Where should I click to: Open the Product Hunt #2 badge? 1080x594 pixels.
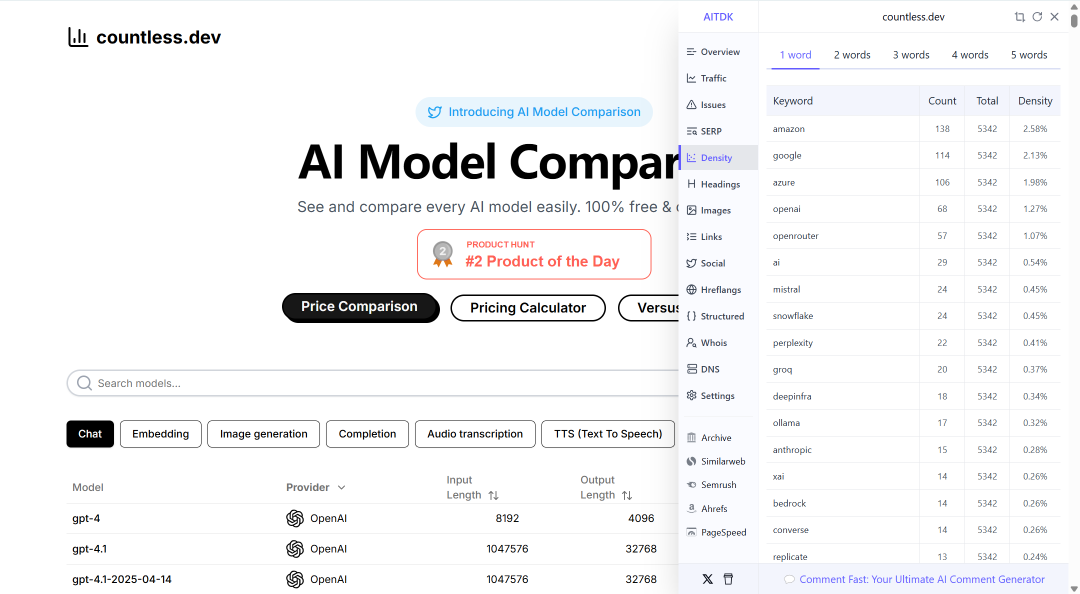(x=534, y=254)
